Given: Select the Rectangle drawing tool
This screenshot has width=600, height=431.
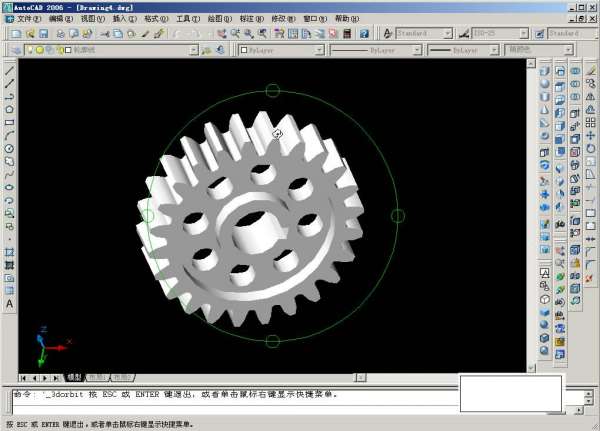Looking at the screenshot, I should click(x=9, y=122).
